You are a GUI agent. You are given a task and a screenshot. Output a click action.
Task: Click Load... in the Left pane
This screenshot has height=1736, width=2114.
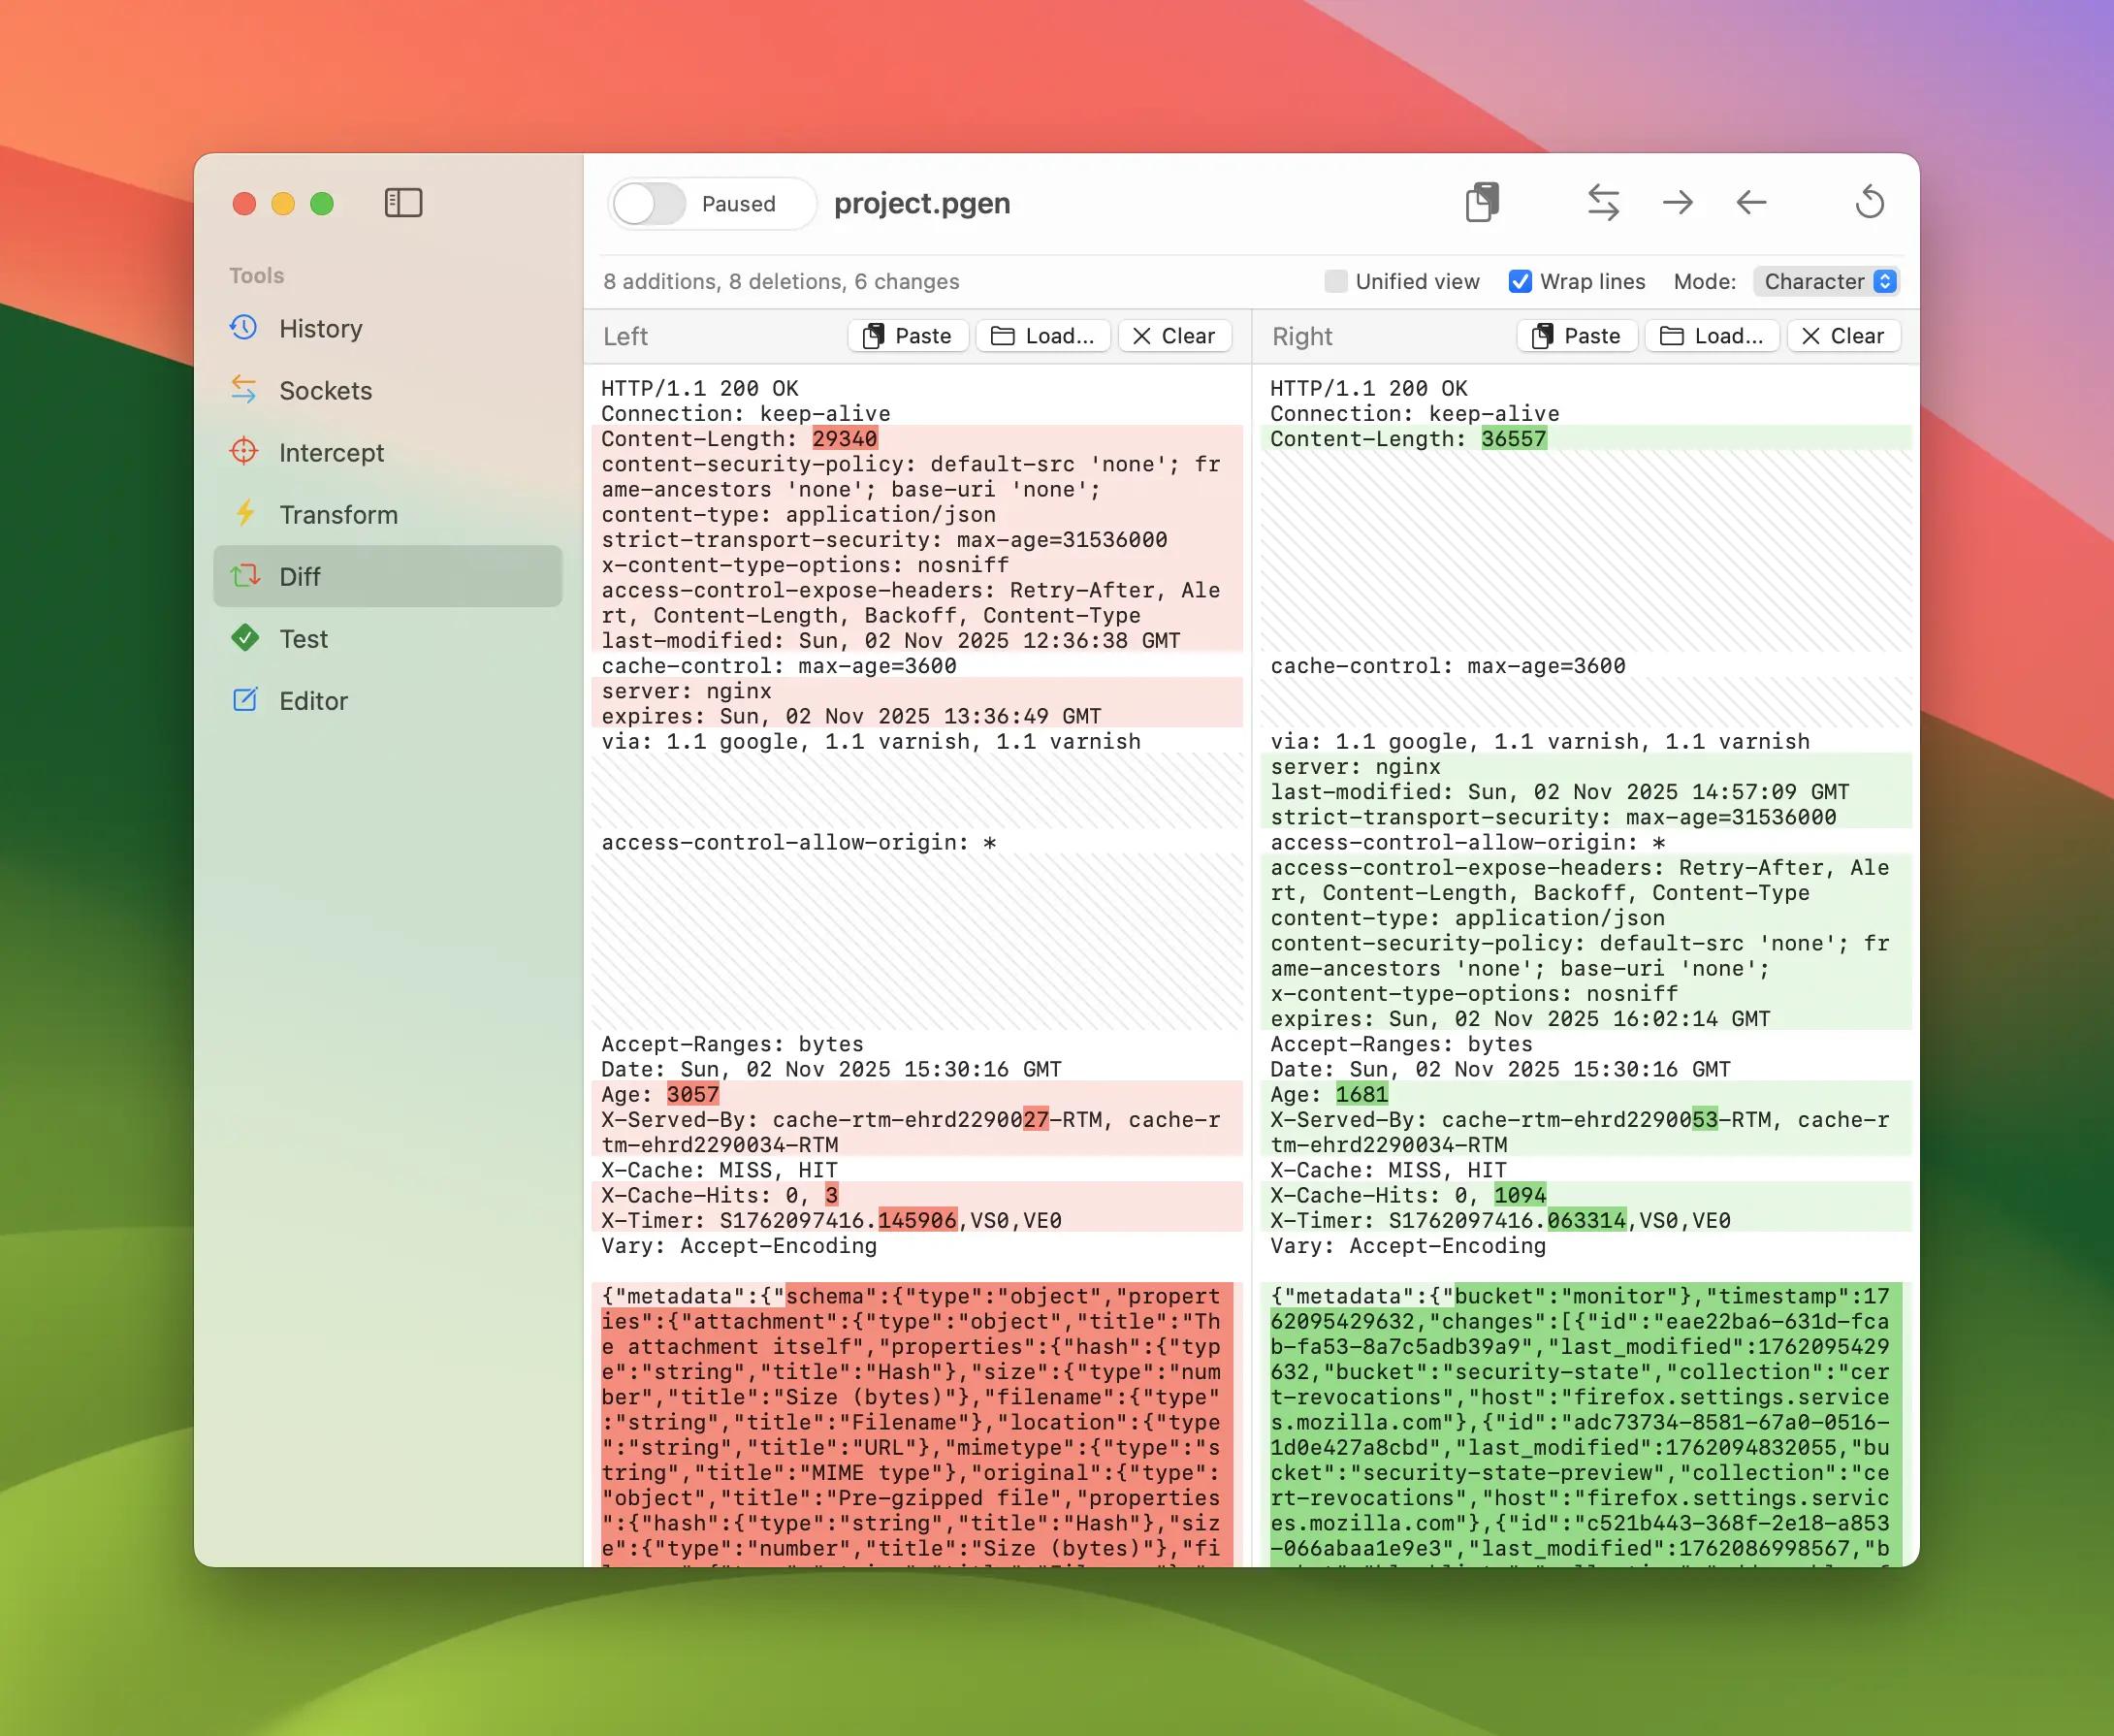[1043, 336]
